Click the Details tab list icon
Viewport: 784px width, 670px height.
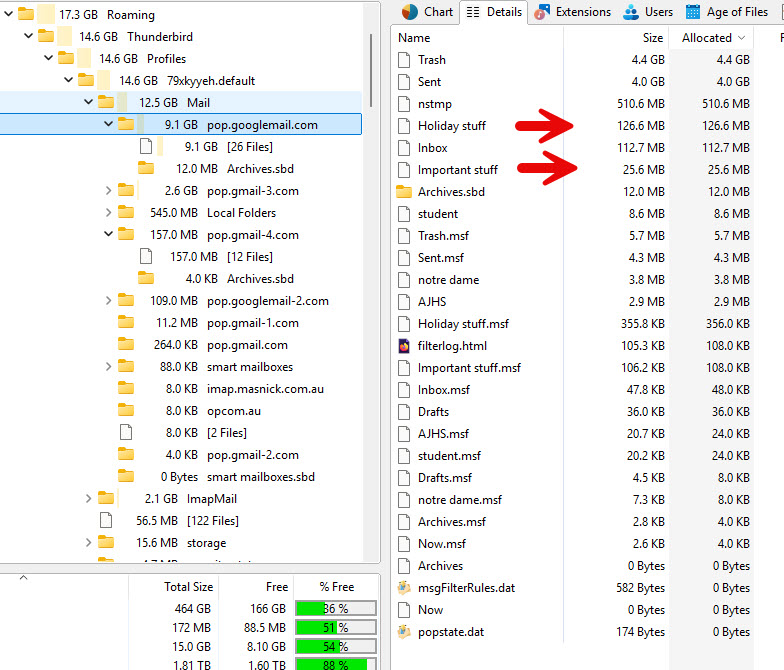click(472, 12)
